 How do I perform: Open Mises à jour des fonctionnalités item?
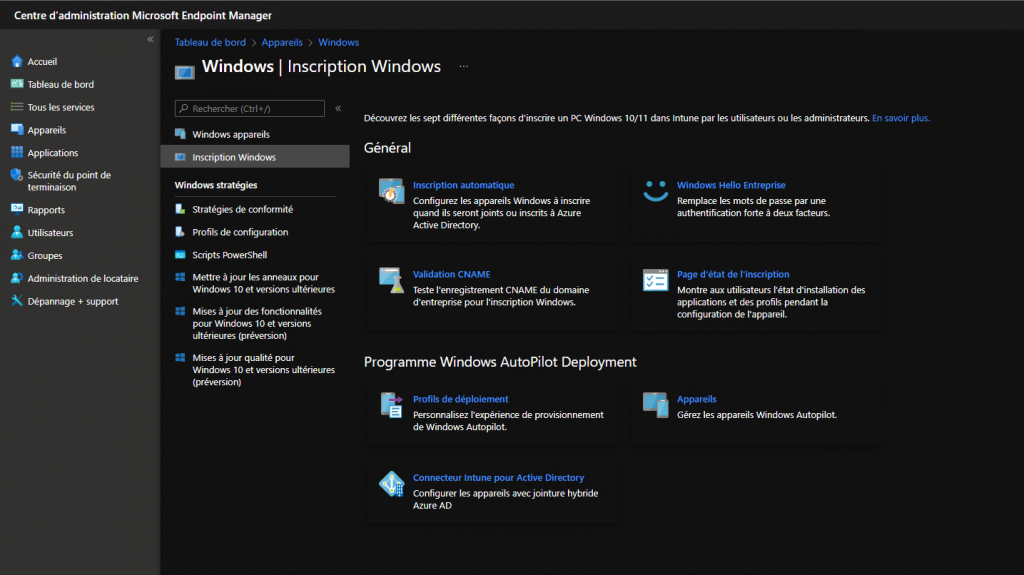(257, 323)
